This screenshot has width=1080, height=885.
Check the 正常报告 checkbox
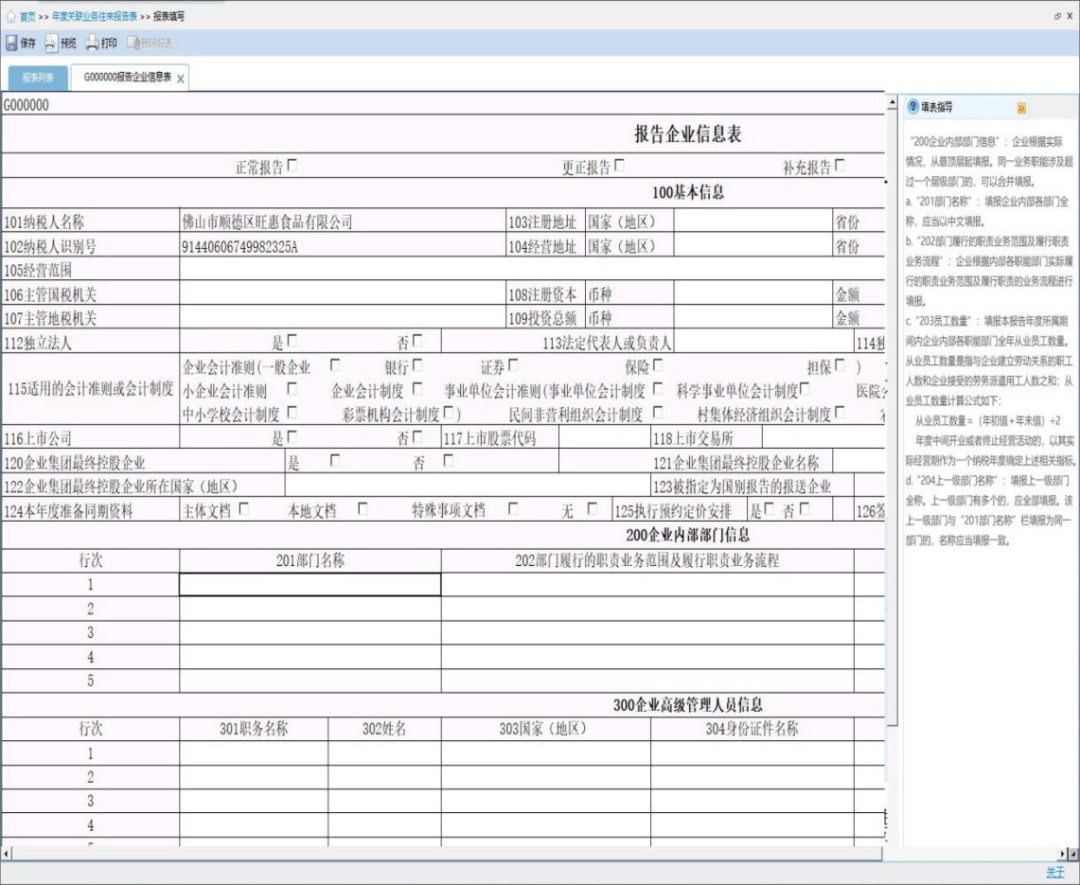(292, 165)
